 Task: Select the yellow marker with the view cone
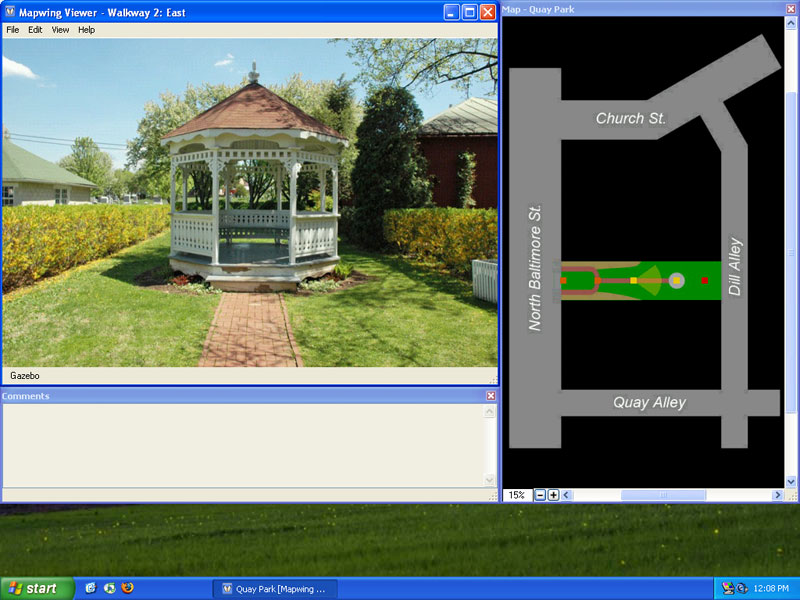tap(633, 280)
